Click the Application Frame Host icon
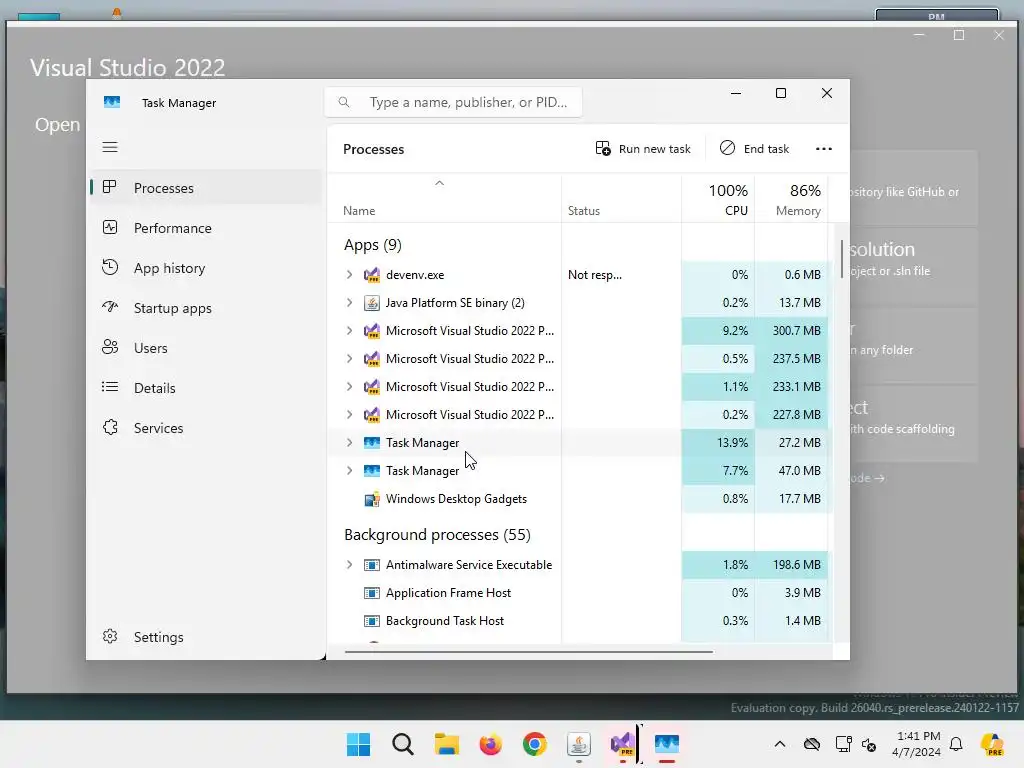1024x768 pixels. coord(372,593)
